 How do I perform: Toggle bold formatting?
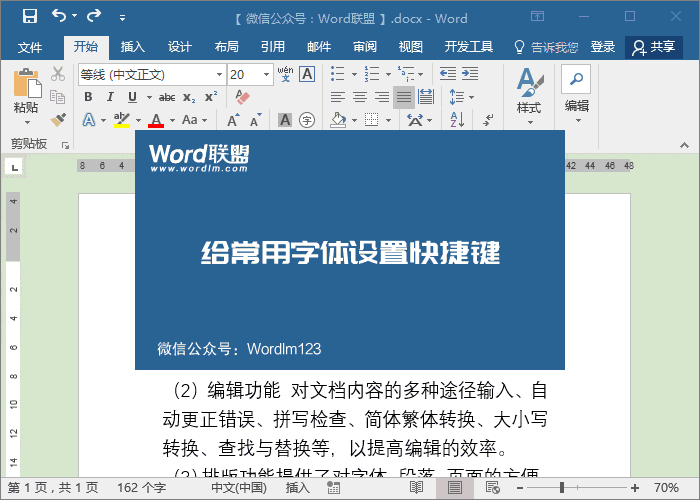click(88, 97)
